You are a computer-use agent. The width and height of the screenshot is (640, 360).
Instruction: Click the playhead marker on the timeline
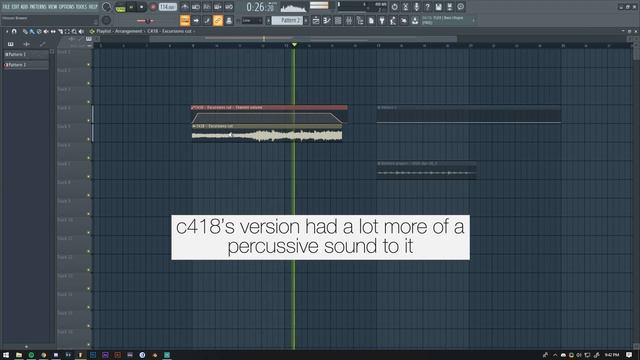point(294,44)
